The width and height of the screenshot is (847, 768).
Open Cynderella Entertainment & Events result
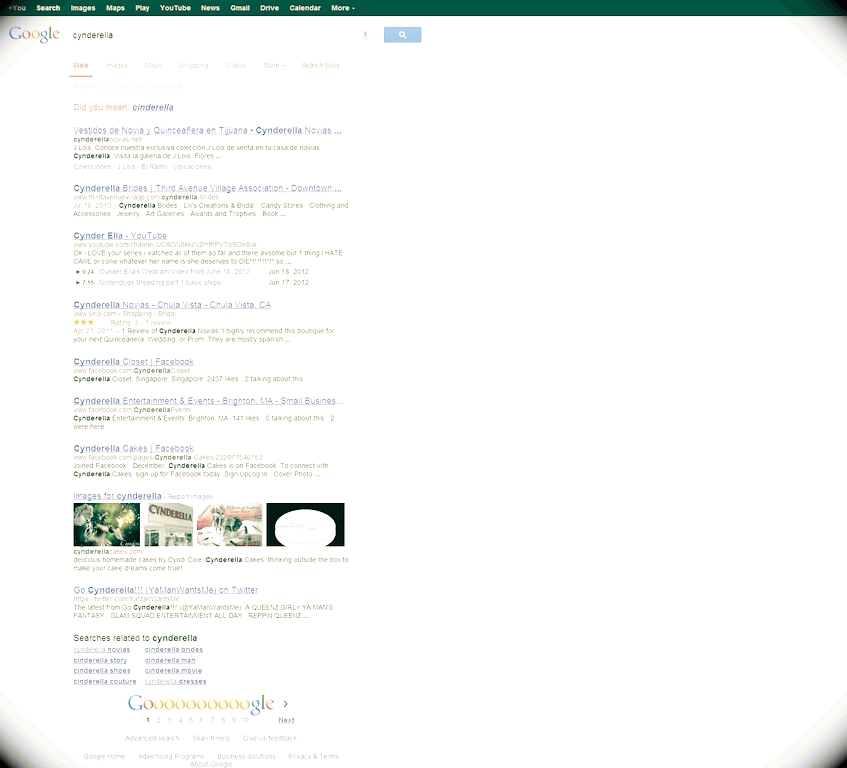209,401
